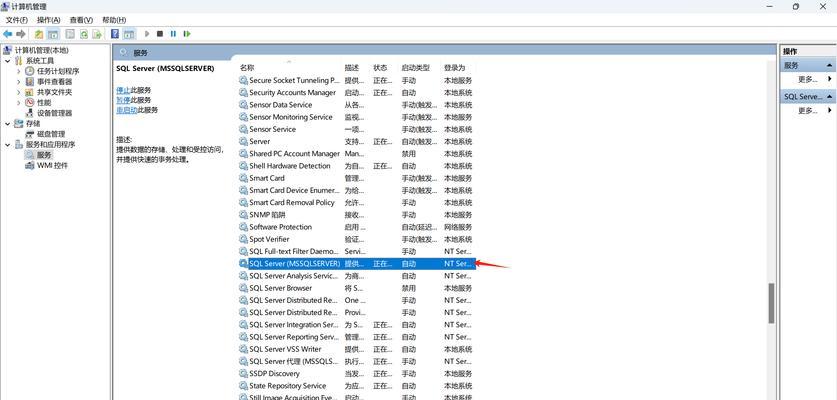Select 设备管理器 in the tree
The width and height of the screenshot is (837, 400).
click(54, 113)
